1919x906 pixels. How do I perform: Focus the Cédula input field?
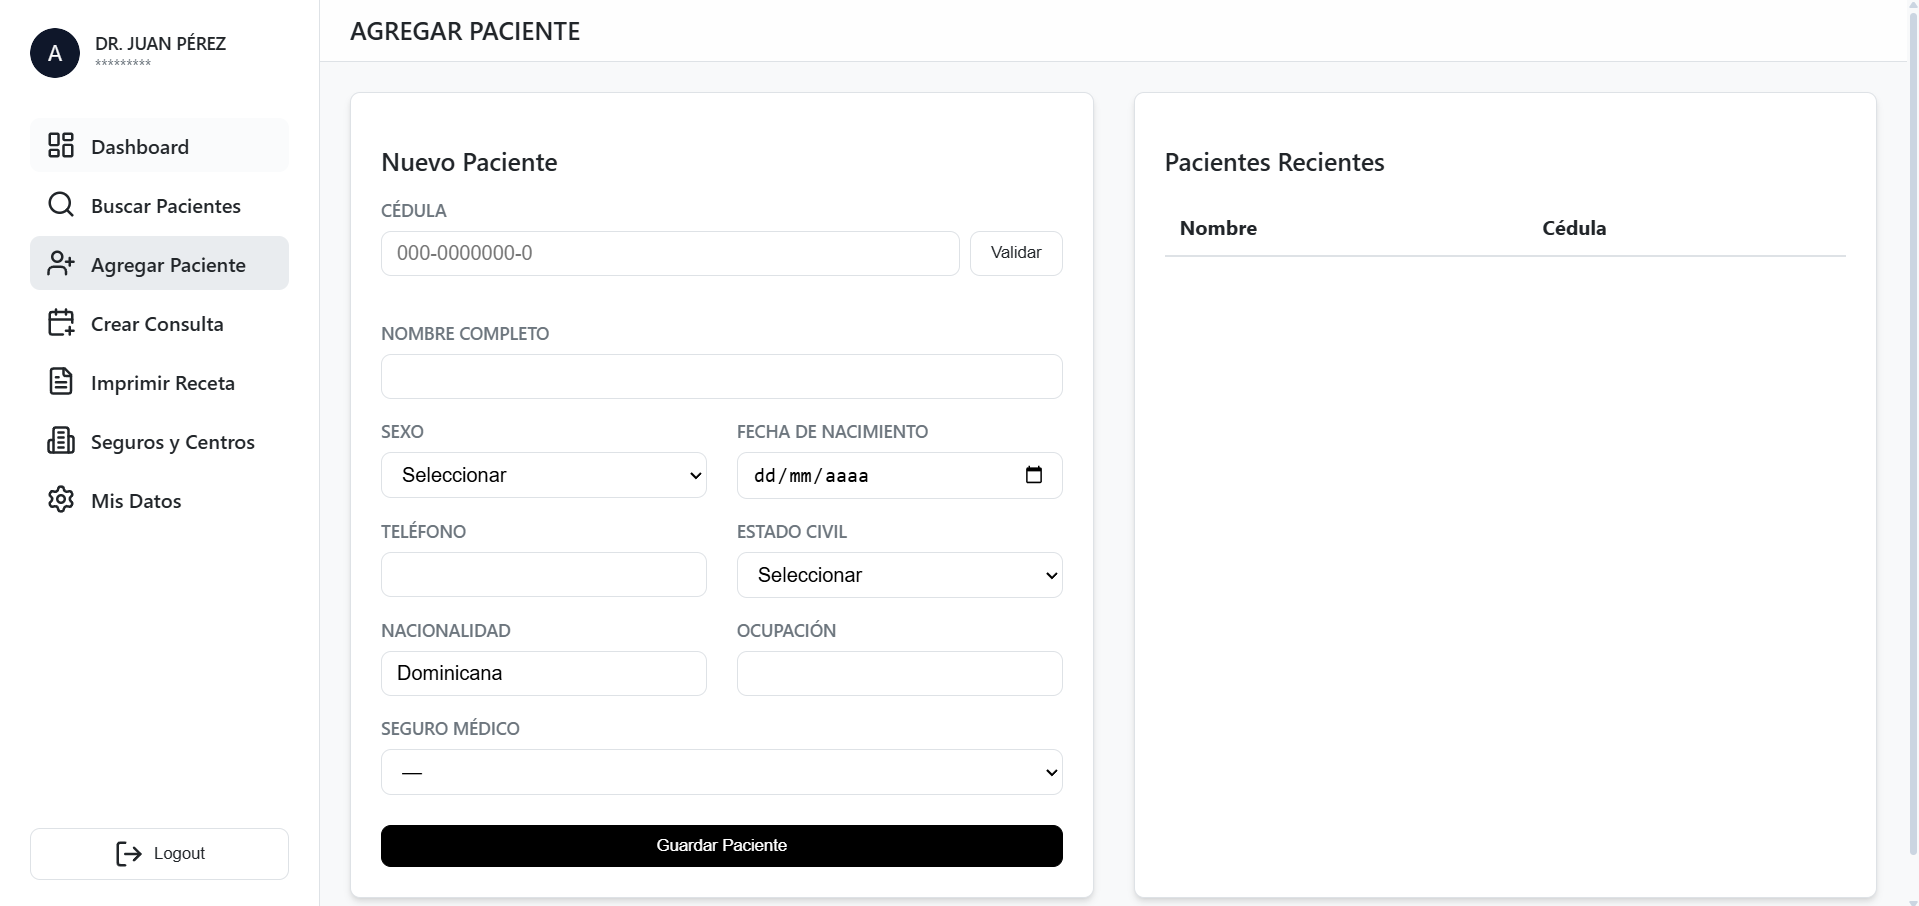tap(669, 253)
